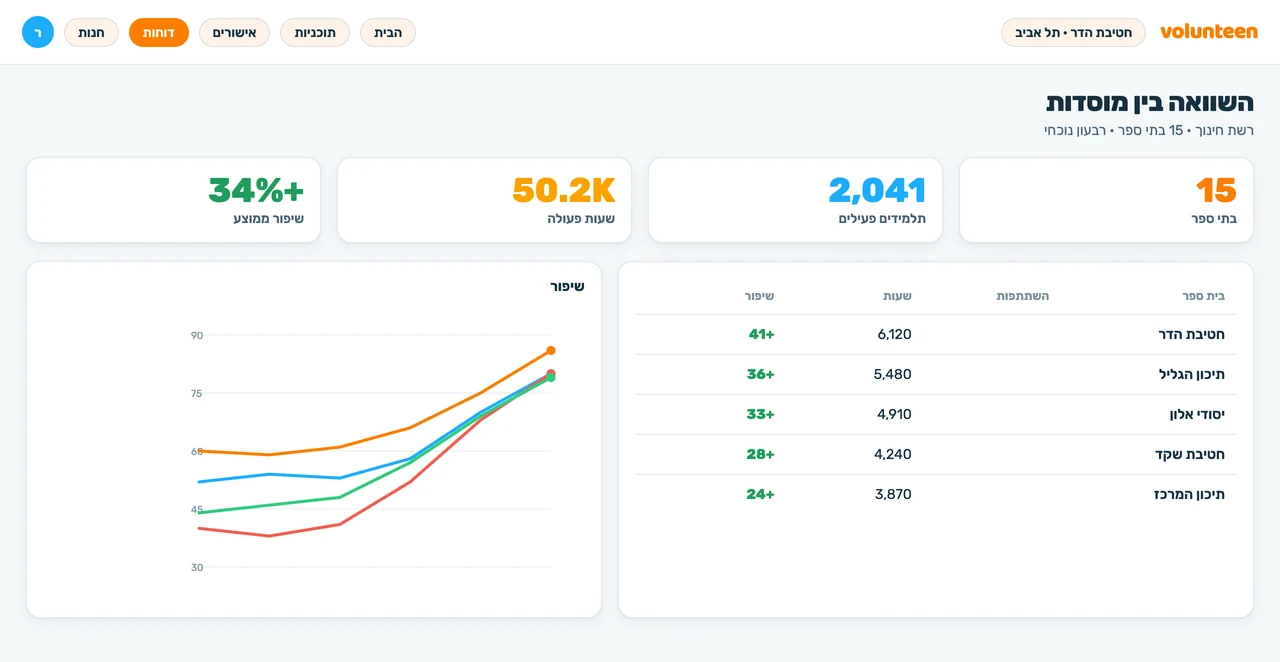Select the תיכון המרכז table row

coord(936,494)
